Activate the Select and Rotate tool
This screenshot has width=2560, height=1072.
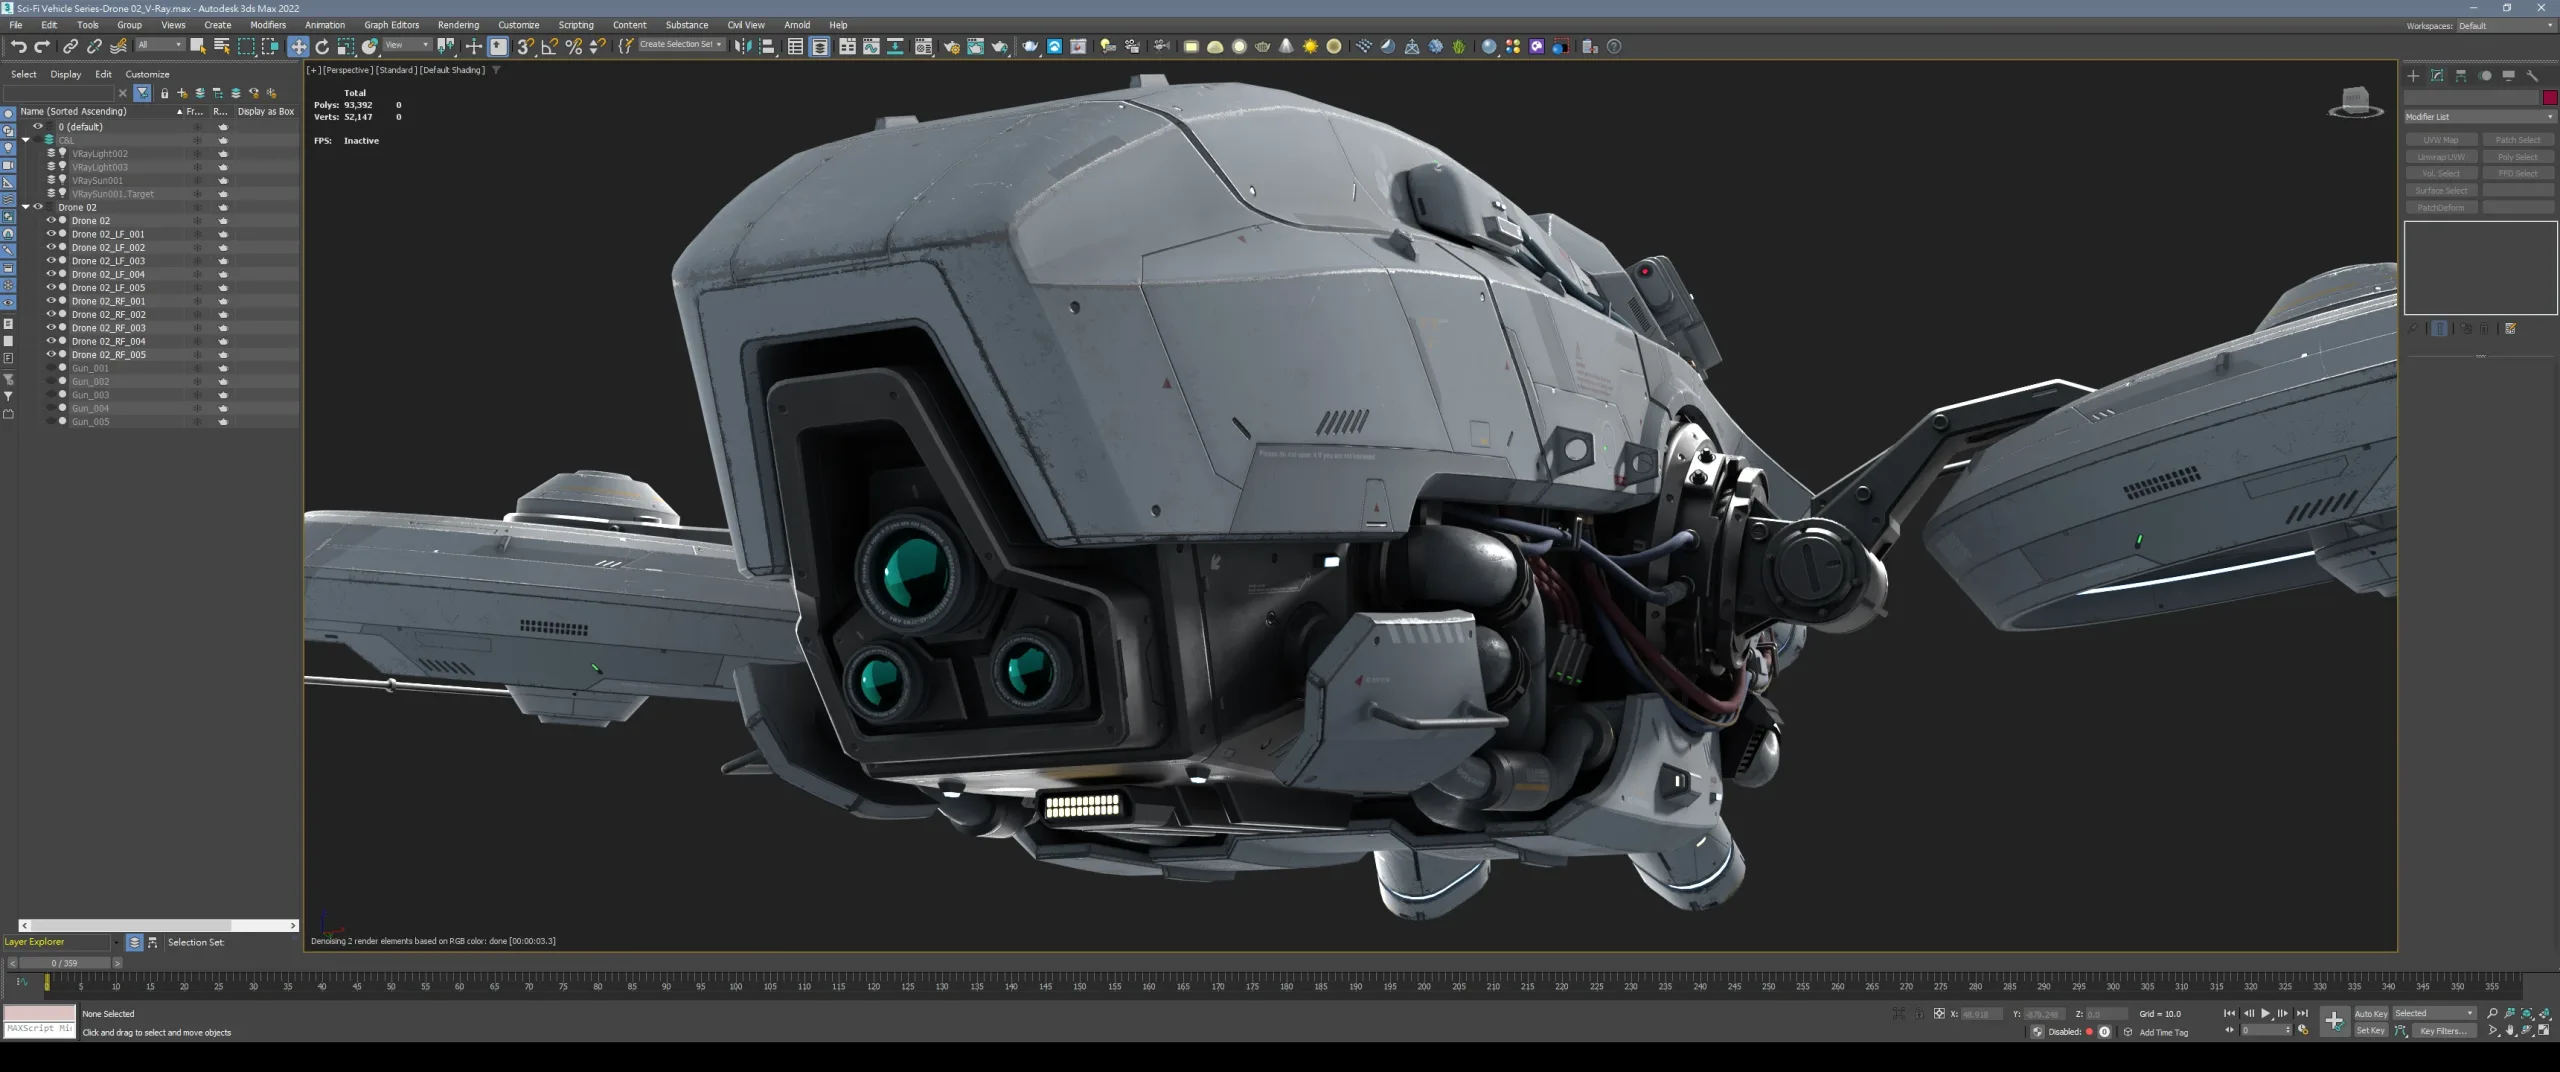coord(322,46)
